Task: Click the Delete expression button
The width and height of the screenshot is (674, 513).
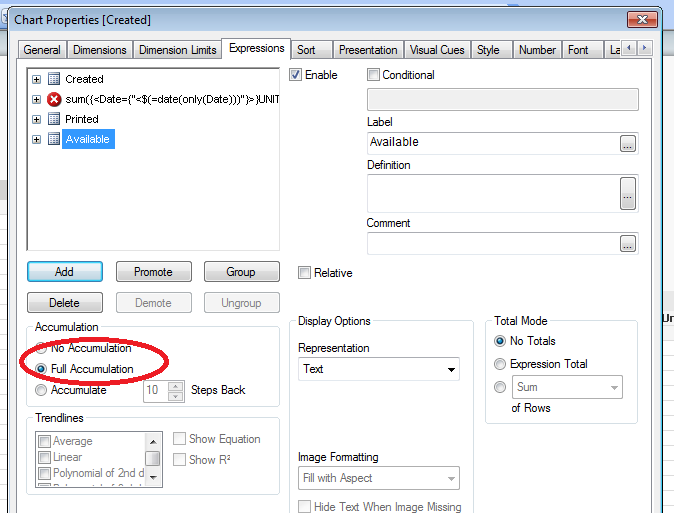Action: (64, 303)
